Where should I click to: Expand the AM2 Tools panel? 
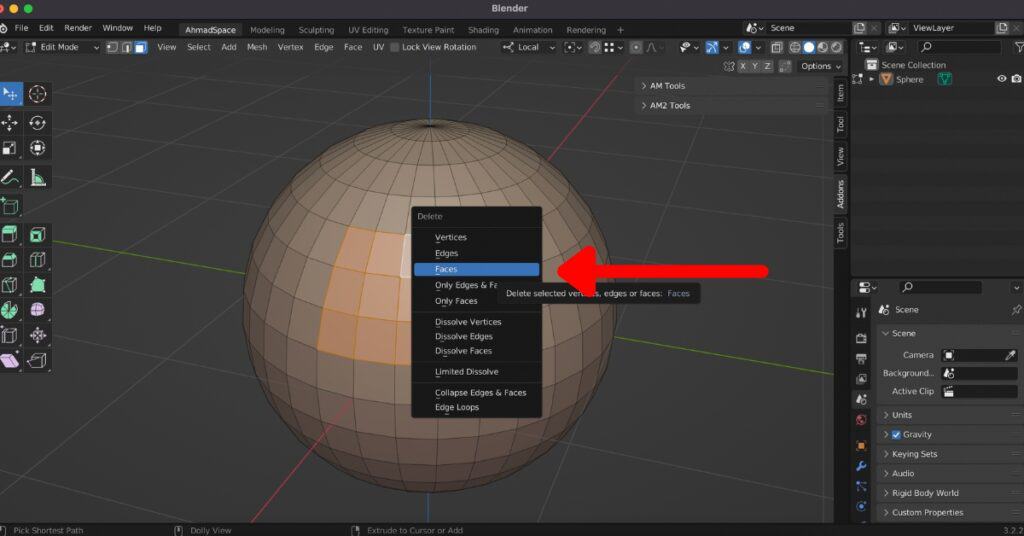(731, 106)
